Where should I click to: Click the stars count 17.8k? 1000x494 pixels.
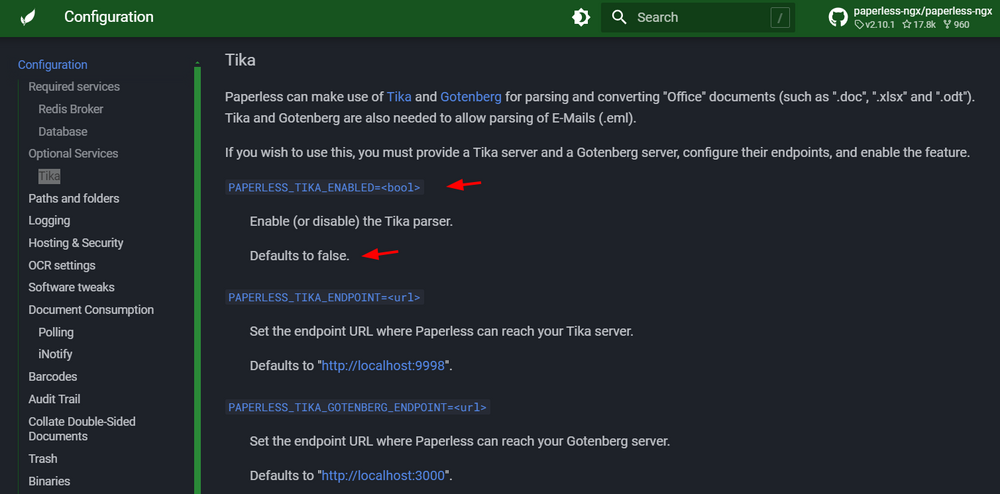(919, 25)
